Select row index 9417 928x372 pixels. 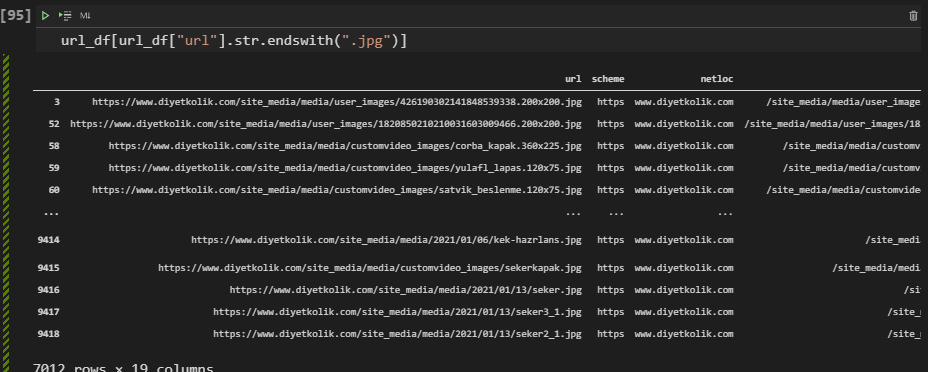(48, 312)
